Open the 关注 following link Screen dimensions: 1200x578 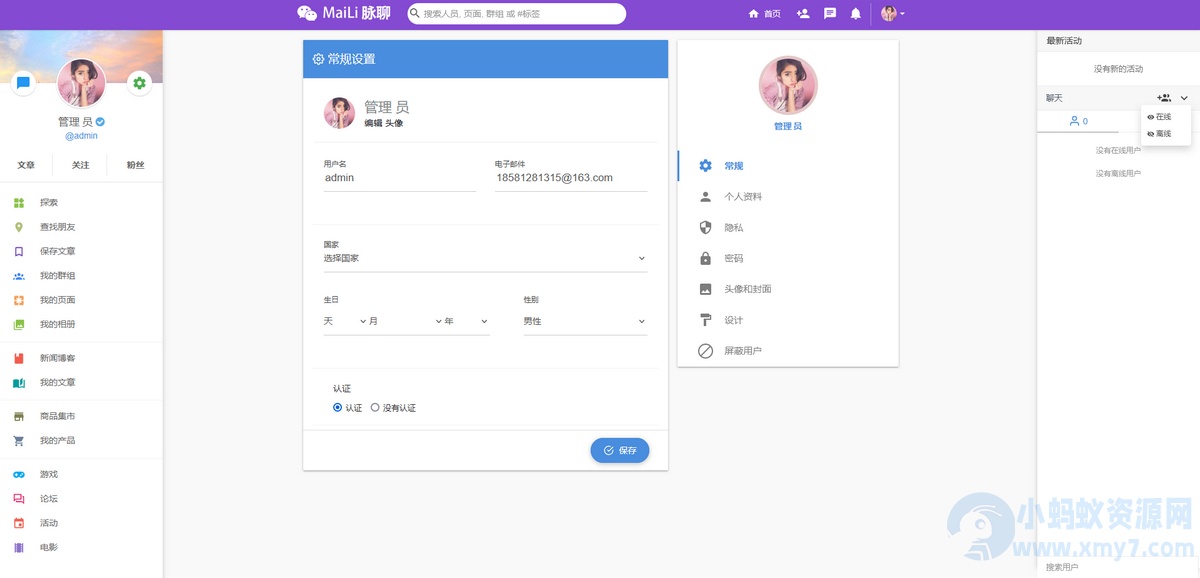point(80,165)
